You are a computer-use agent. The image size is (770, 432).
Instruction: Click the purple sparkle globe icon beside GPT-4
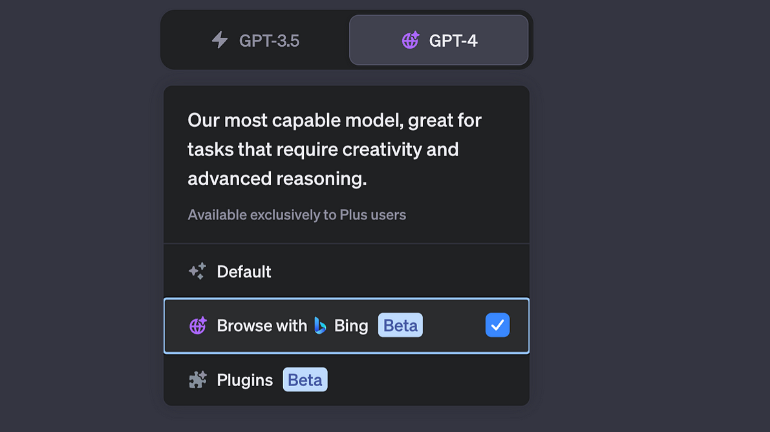(x=410, y=40)
